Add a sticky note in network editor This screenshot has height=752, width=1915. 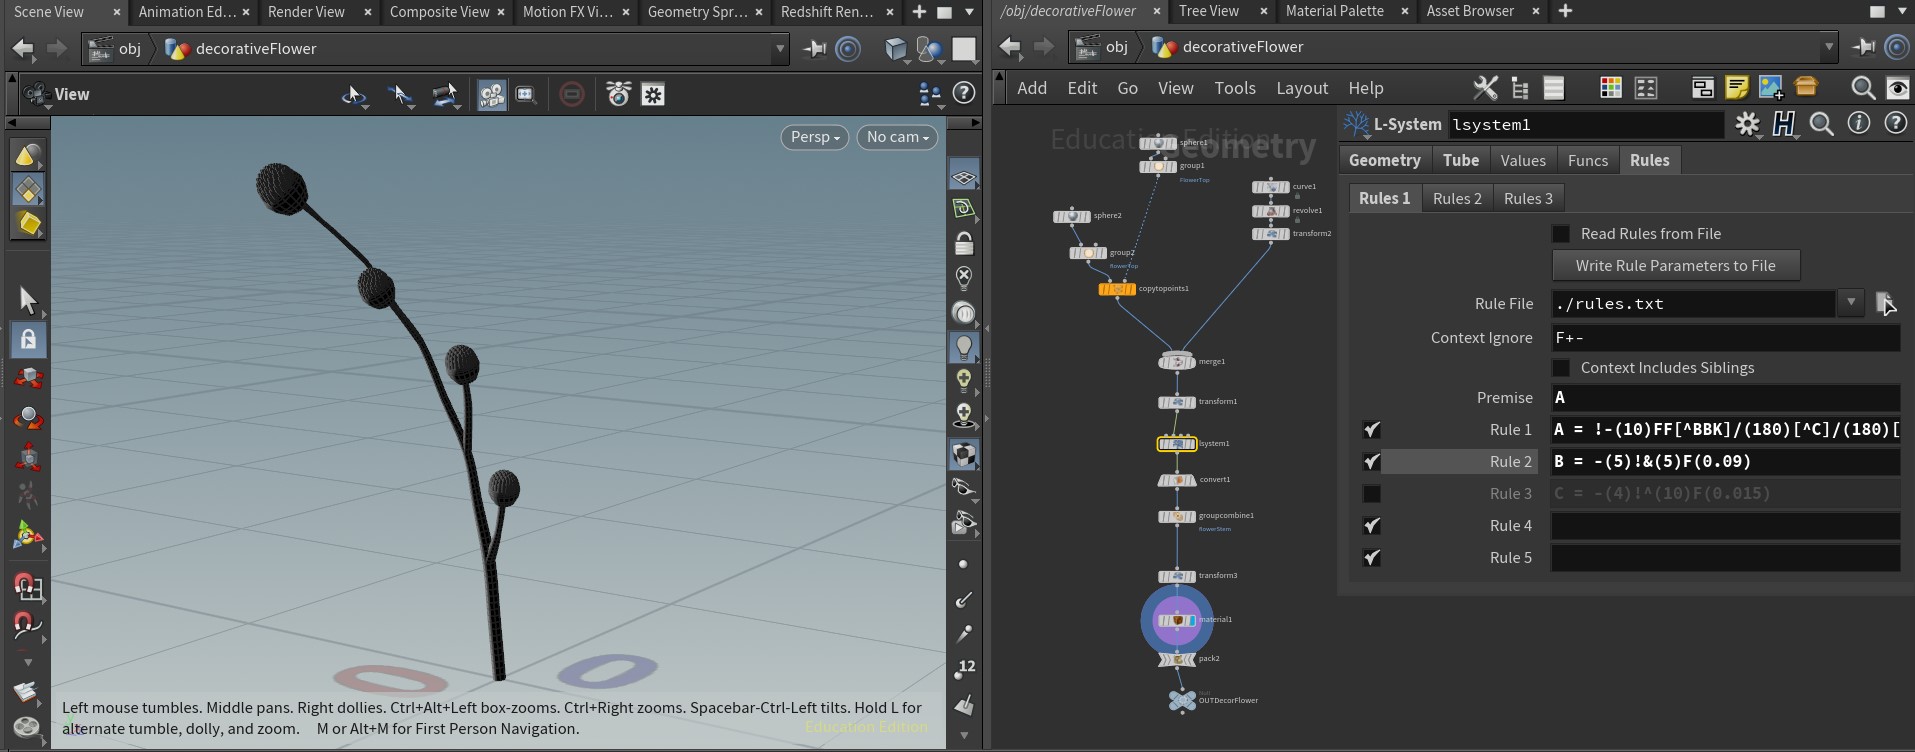click(1737, 88)
